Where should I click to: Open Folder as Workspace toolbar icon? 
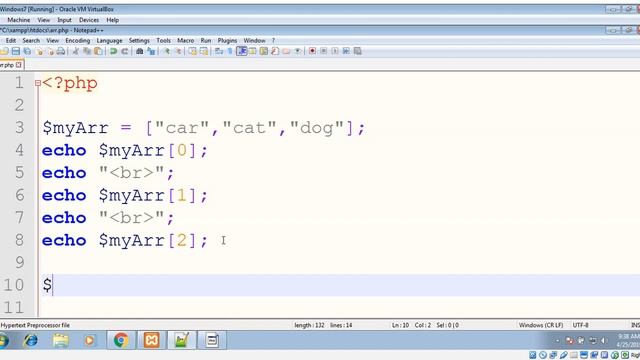(x=286, y=51)
